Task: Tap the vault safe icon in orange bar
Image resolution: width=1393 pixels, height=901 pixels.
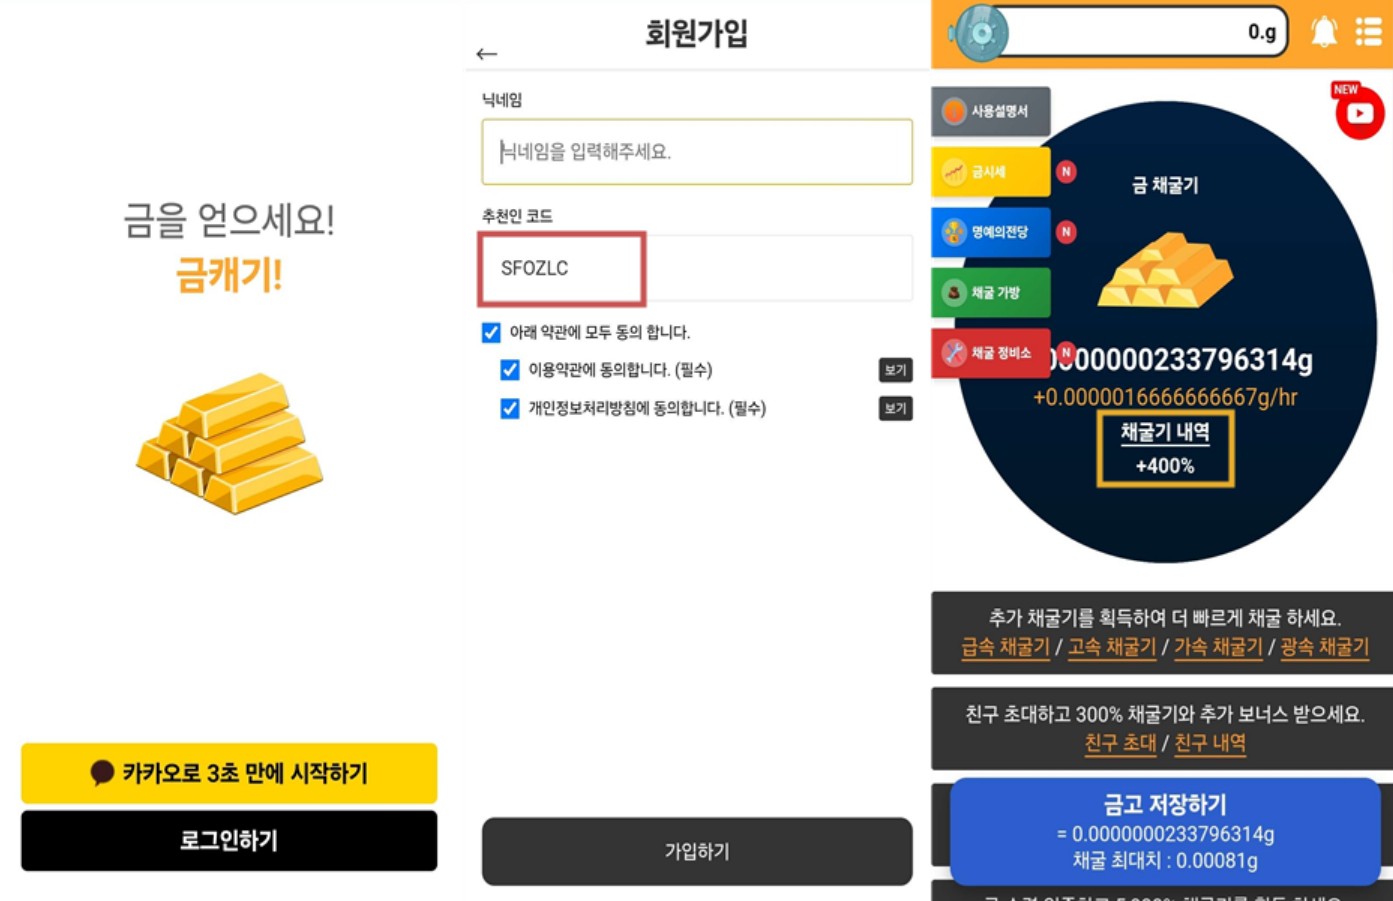Action: (980, 34)
